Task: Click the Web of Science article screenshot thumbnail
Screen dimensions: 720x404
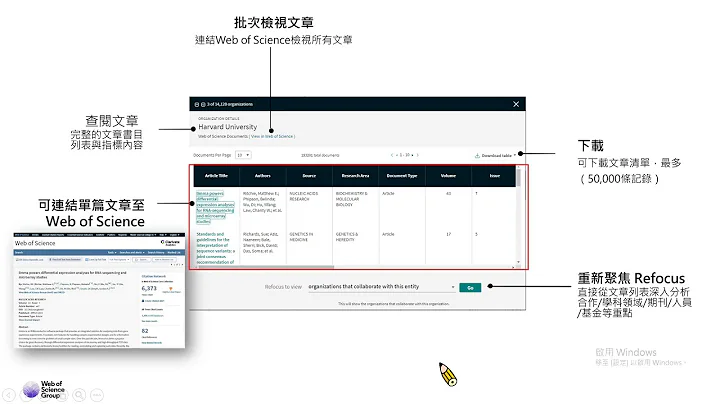Action: pyautogui.click(x=99, y=291)
